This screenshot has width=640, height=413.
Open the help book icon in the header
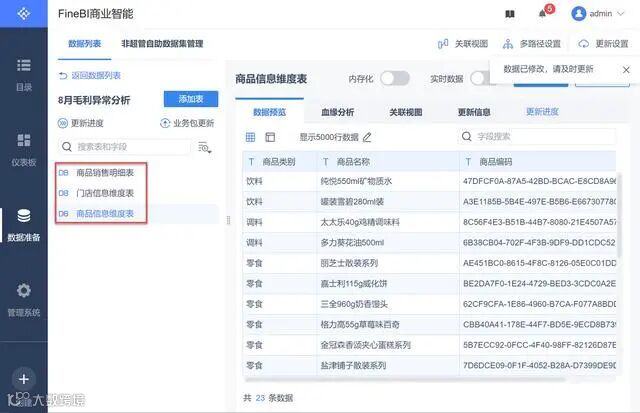point(510,14)
